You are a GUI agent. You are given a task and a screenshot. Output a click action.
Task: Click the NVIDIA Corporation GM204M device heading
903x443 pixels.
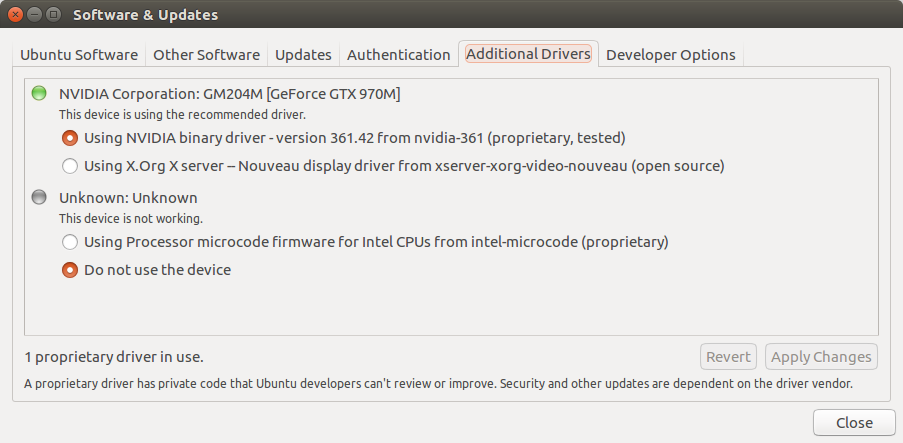tap(229, 94)
